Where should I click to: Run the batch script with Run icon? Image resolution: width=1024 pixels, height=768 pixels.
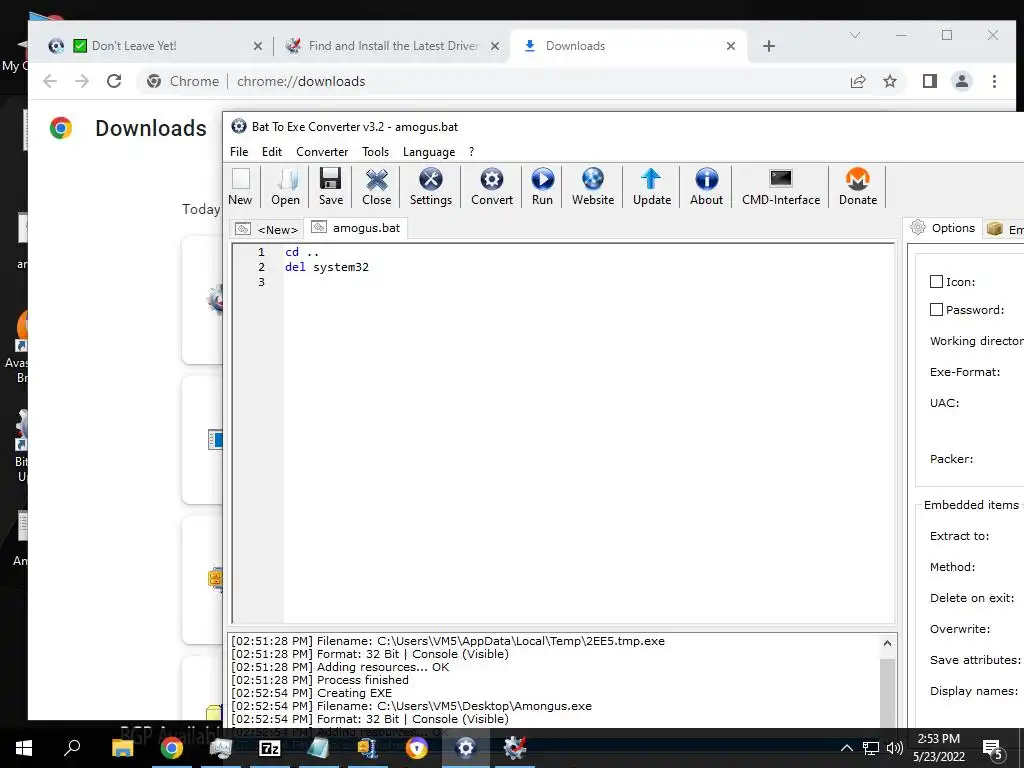[542, 187]
